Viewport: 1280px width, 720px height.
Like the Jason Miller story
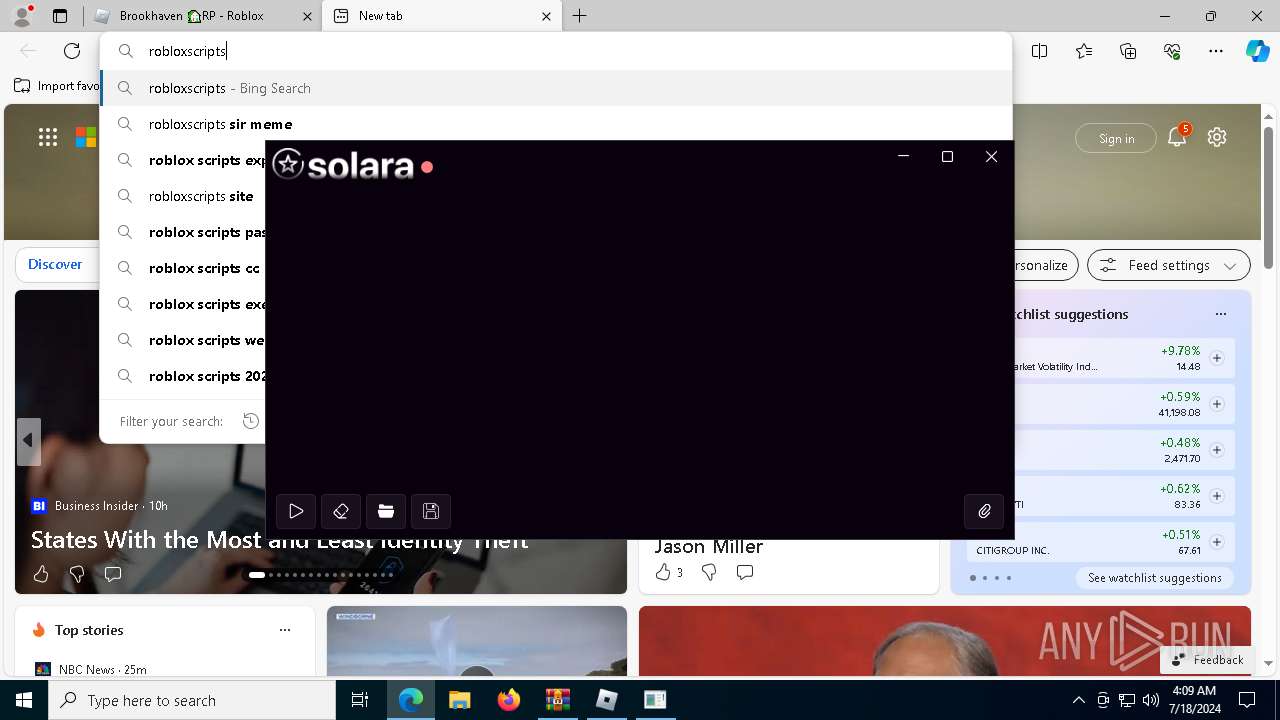(x=663, y=572)
